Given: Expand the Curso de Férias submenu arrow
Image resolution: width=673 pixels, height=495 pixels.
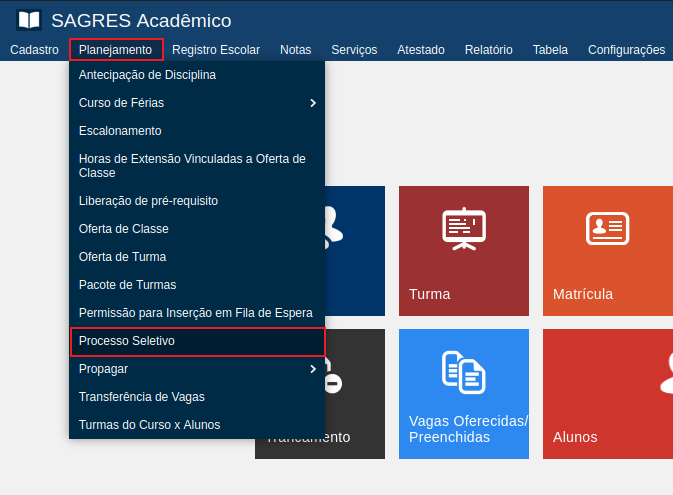Looking at the screenshot, I should tap(313, 103).
